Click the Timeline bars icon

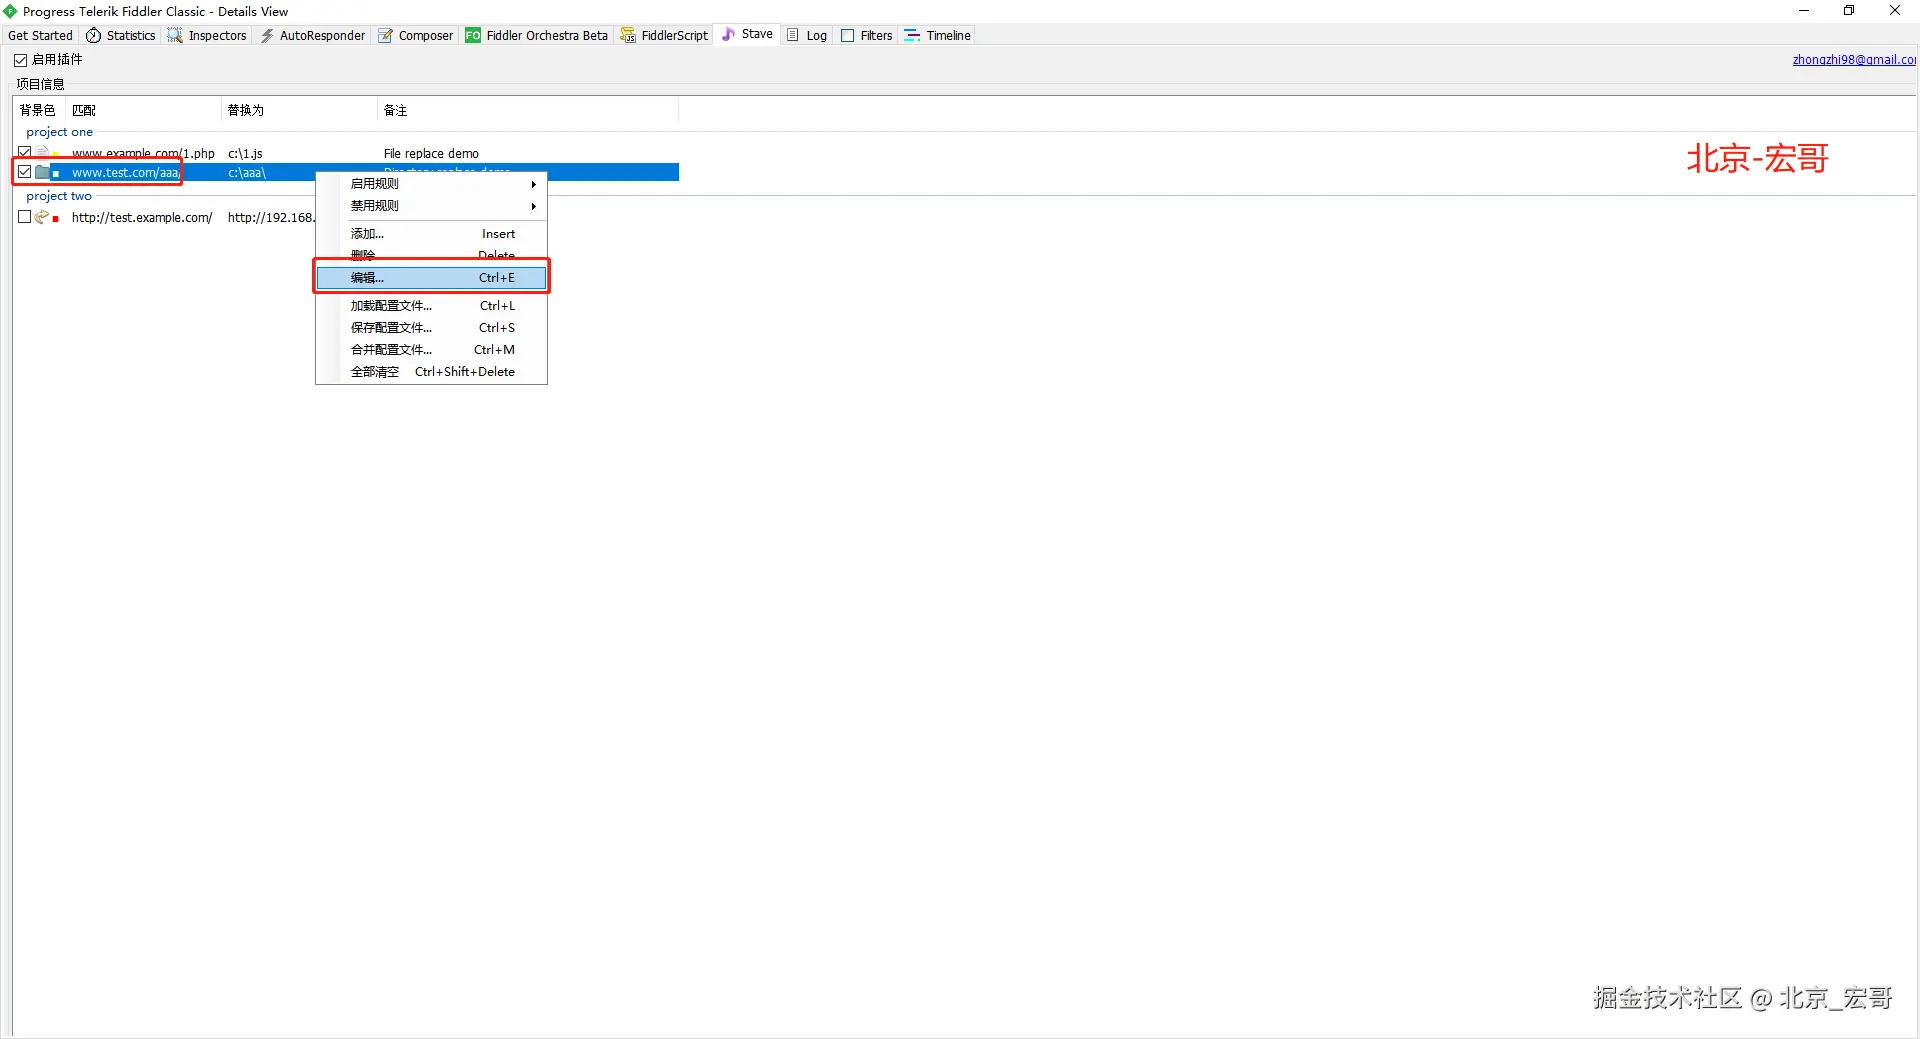tap(912, 35)
